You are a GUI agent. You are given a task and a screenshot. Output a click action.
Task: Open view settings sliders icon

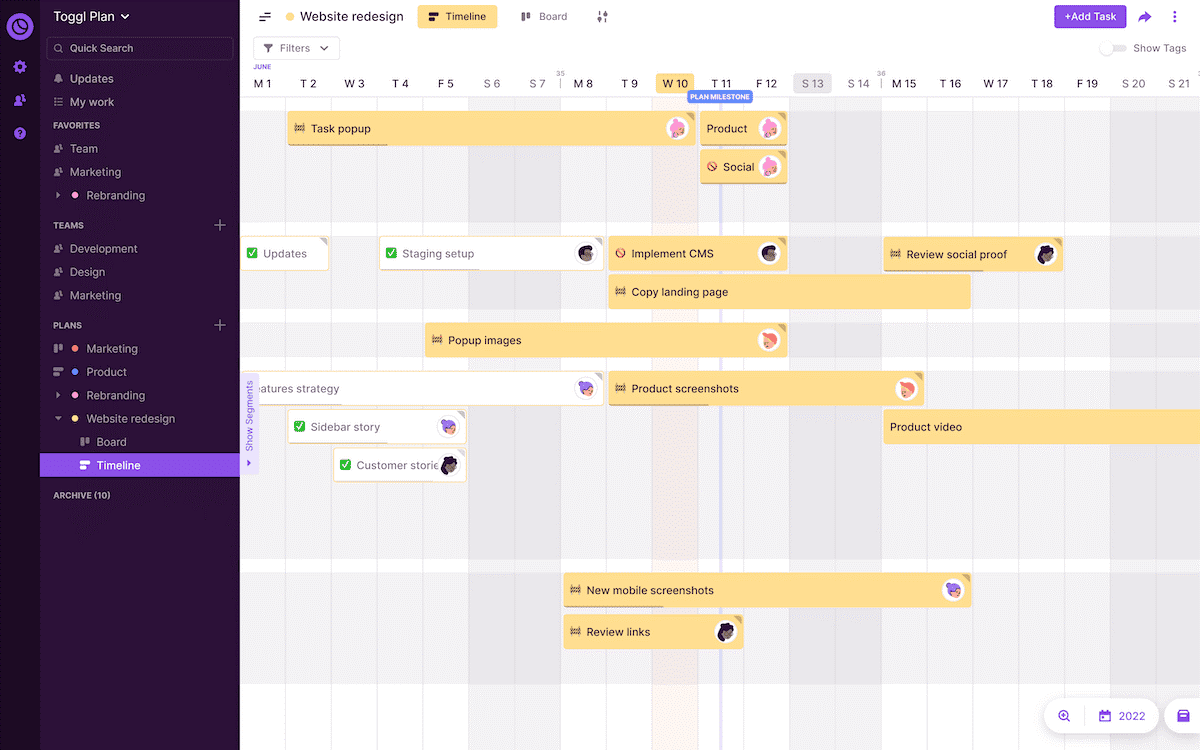[x=602, y=17]
